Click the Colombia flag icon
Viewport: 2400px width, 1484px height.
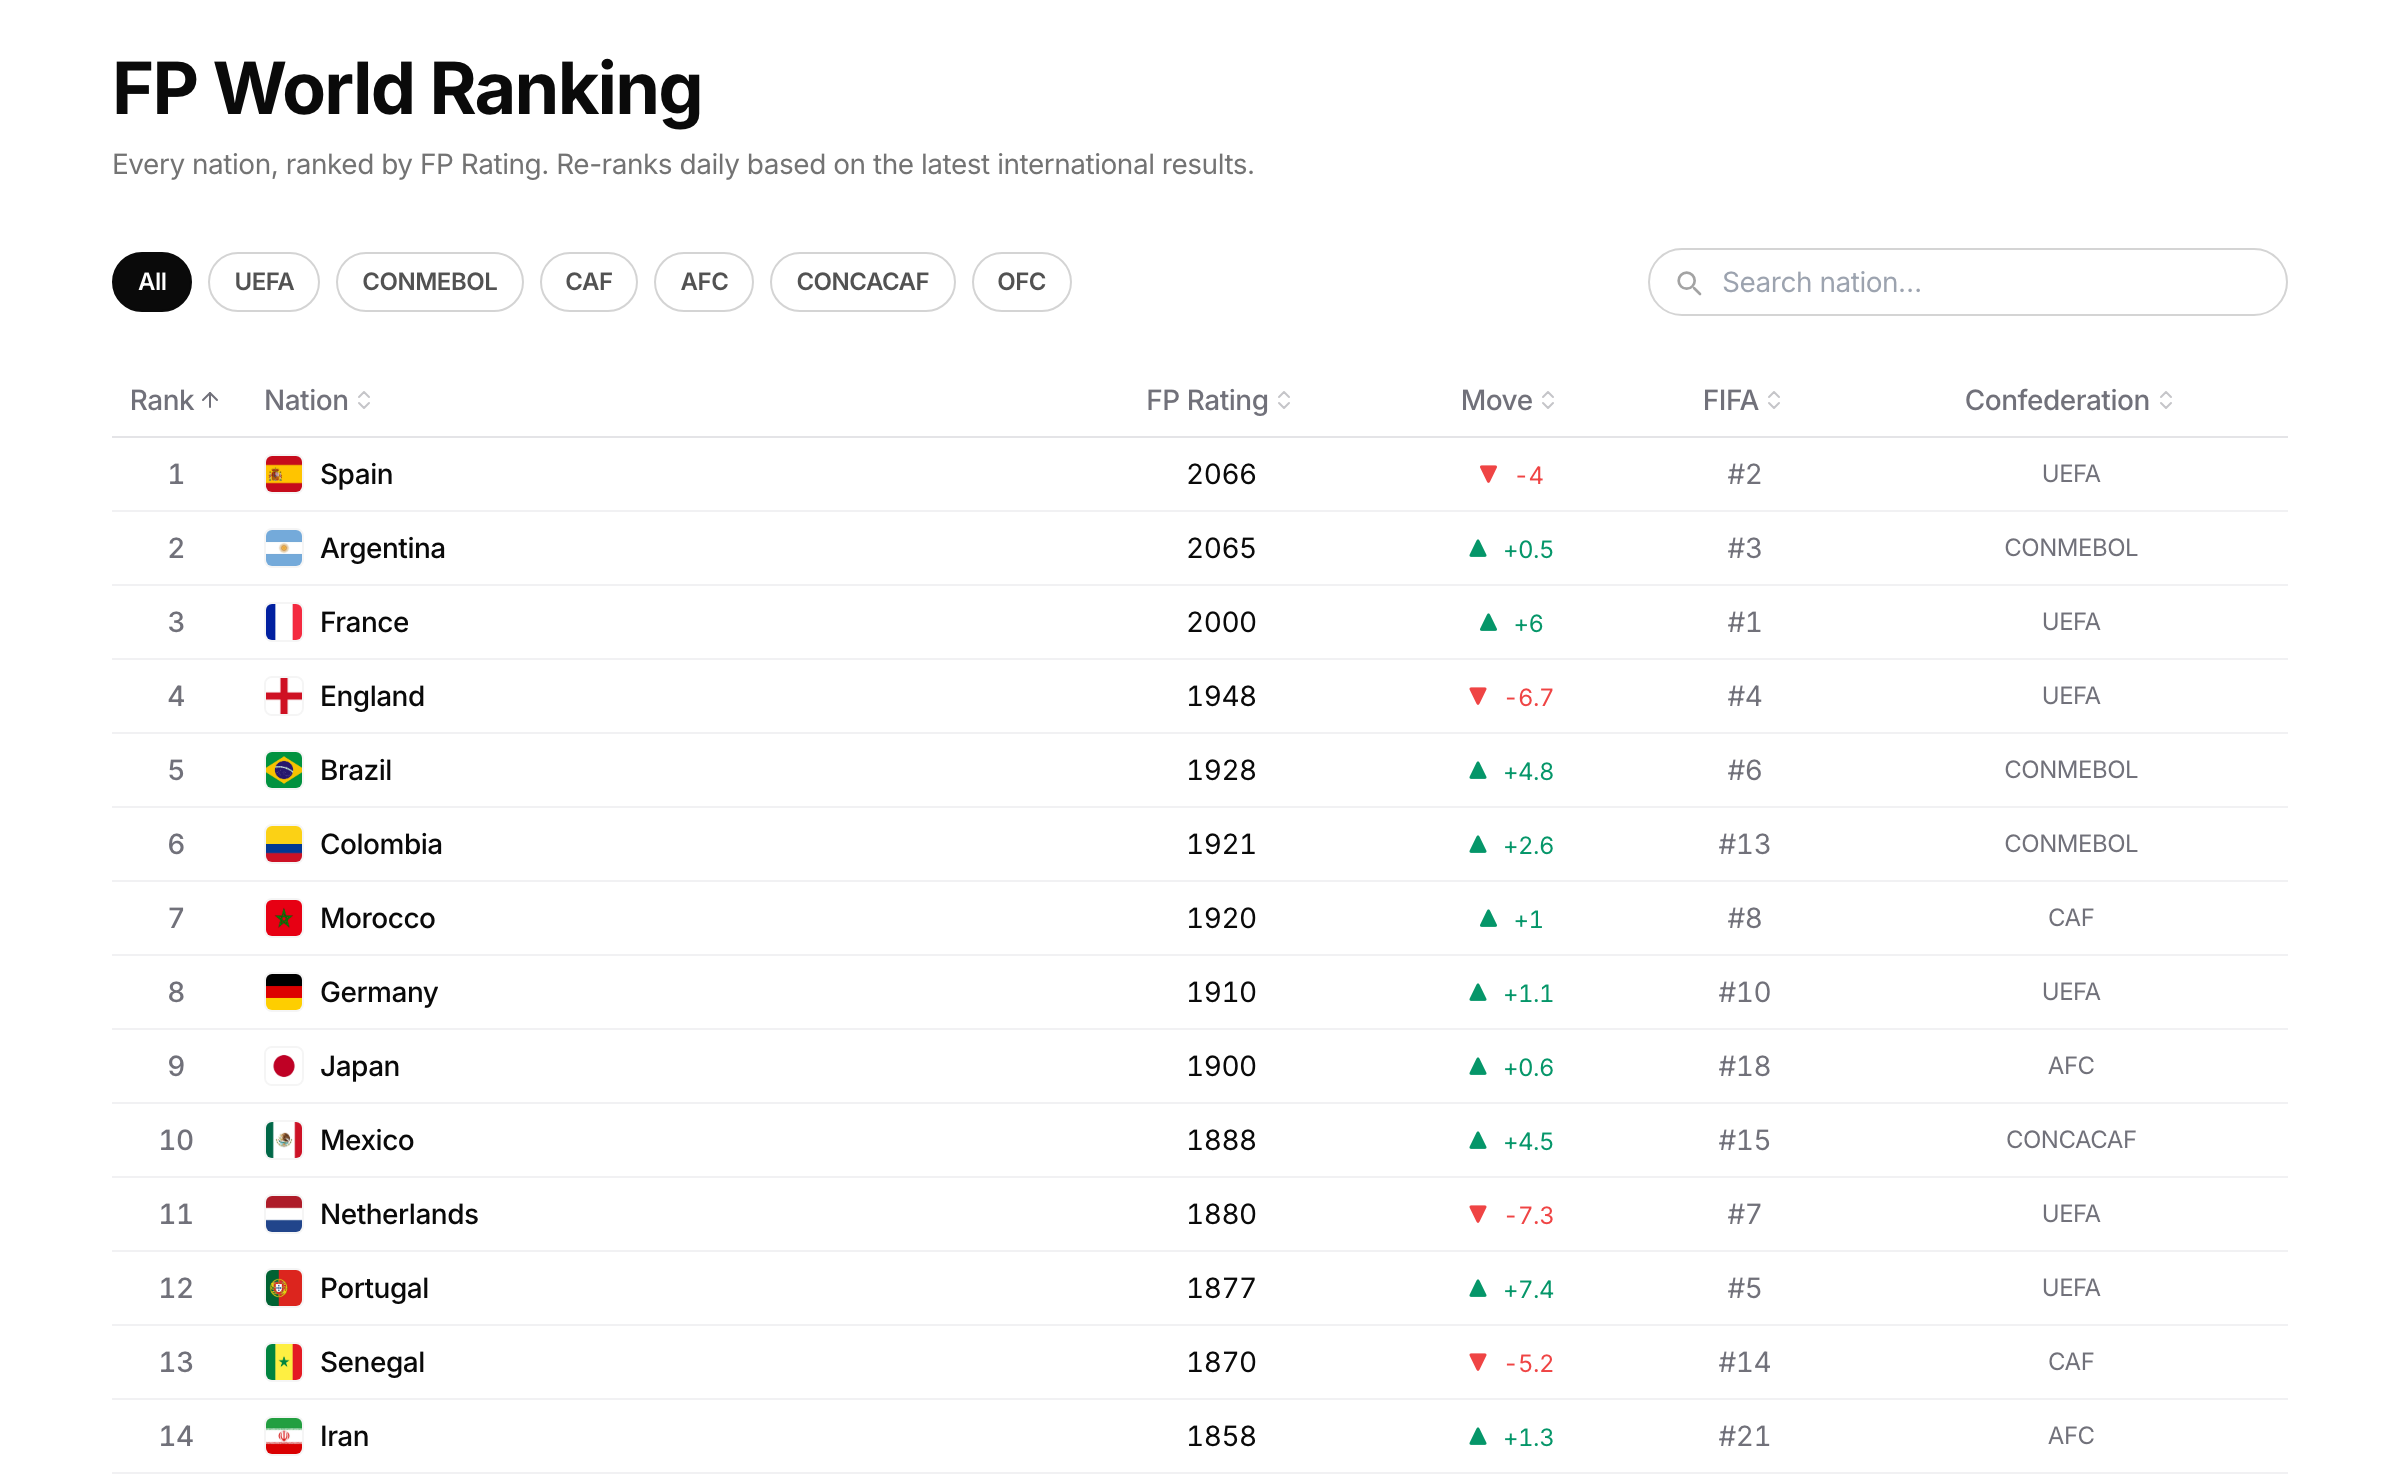(x=284, y=844)
